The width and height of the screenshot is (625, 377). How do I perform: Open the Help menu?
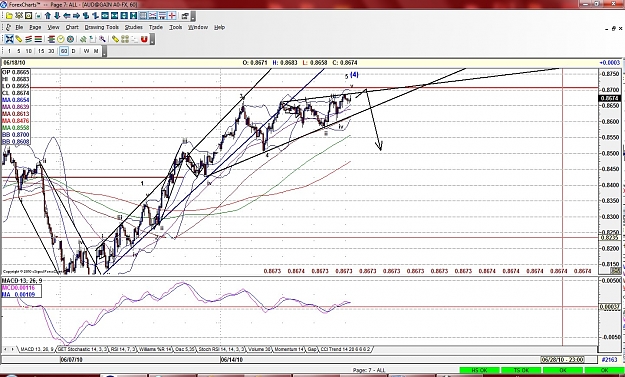click(220, 27)
